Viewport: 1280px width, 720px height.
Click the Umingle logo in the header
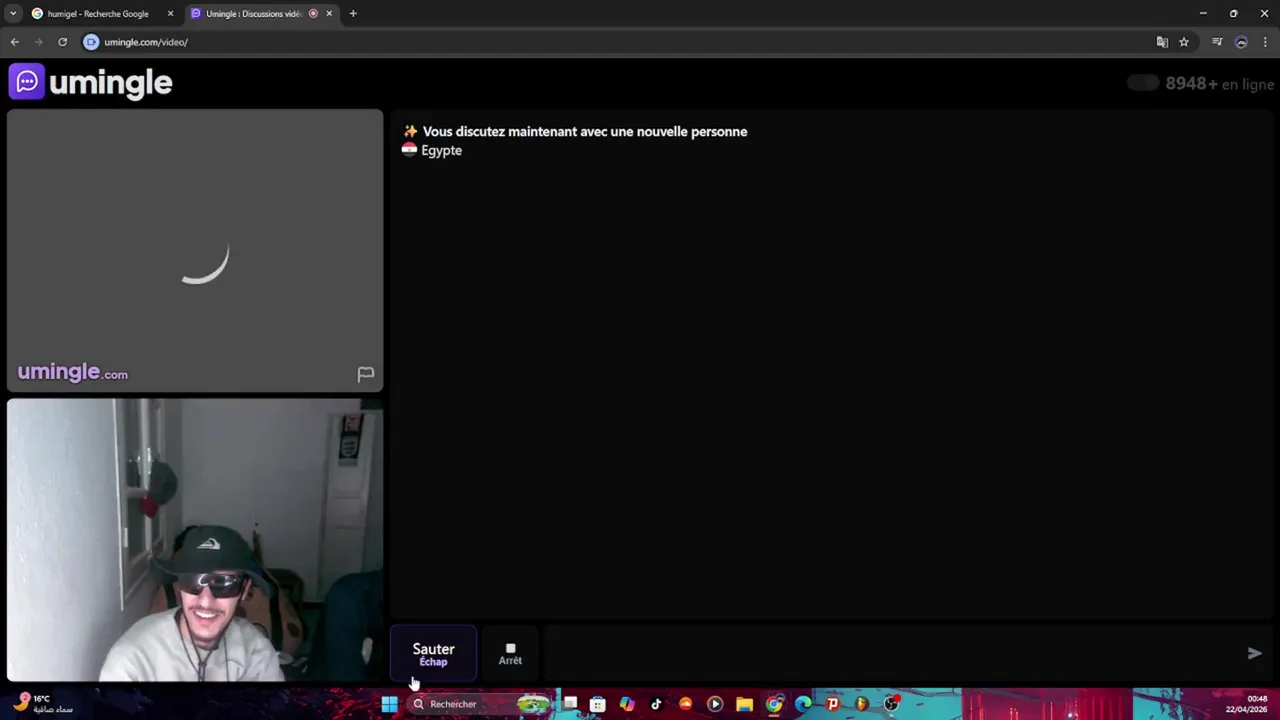click(91, 82)
